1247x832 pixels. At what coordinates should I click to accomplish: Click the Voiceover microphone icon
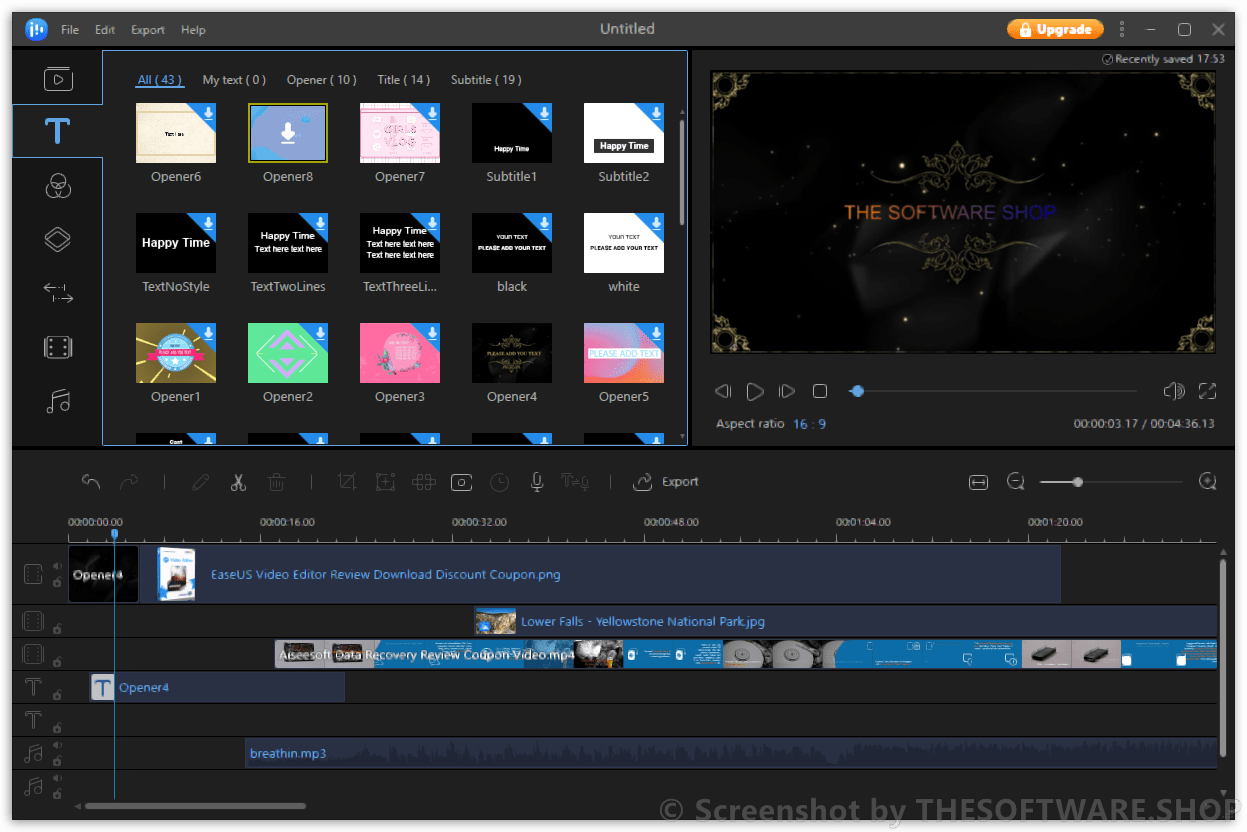point(536,482)
